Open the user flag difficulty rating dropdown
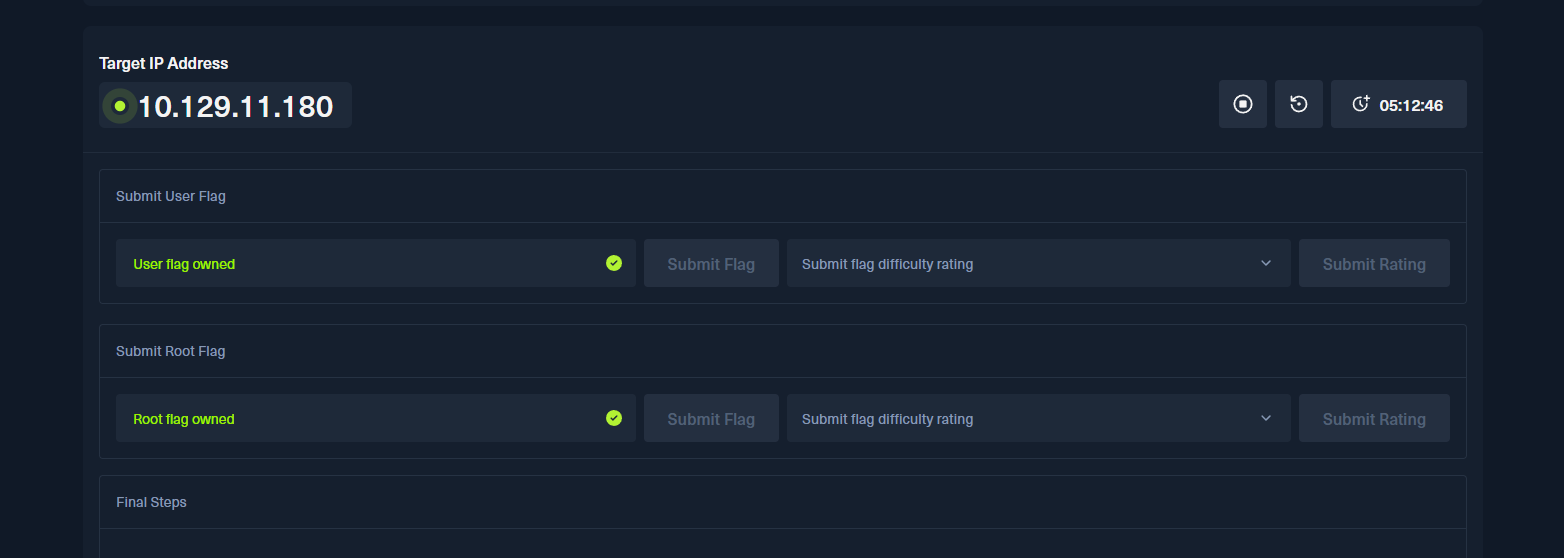 pyautogui.click(x=1038, y=264)
